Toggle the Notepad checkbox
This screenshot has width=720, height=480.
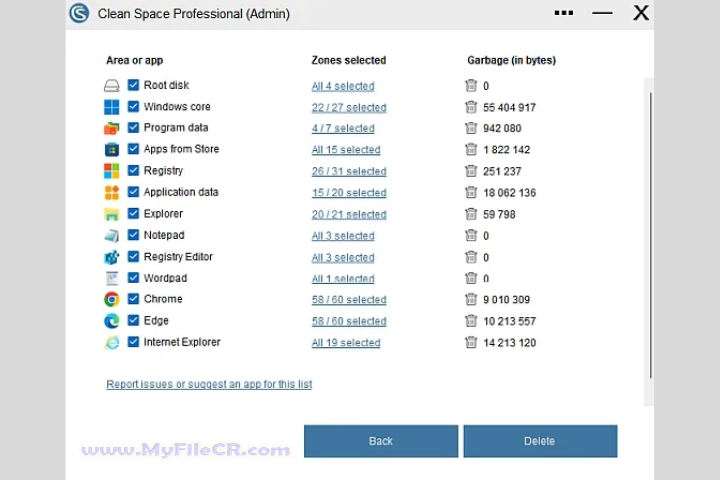tap(133, 235)
